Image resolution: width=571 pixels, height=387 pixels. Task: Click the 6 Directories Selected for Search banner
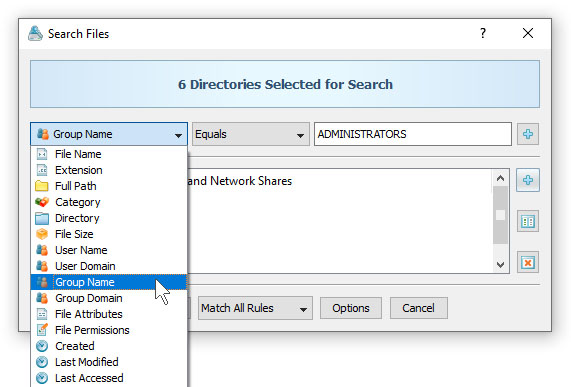(285, 84)
